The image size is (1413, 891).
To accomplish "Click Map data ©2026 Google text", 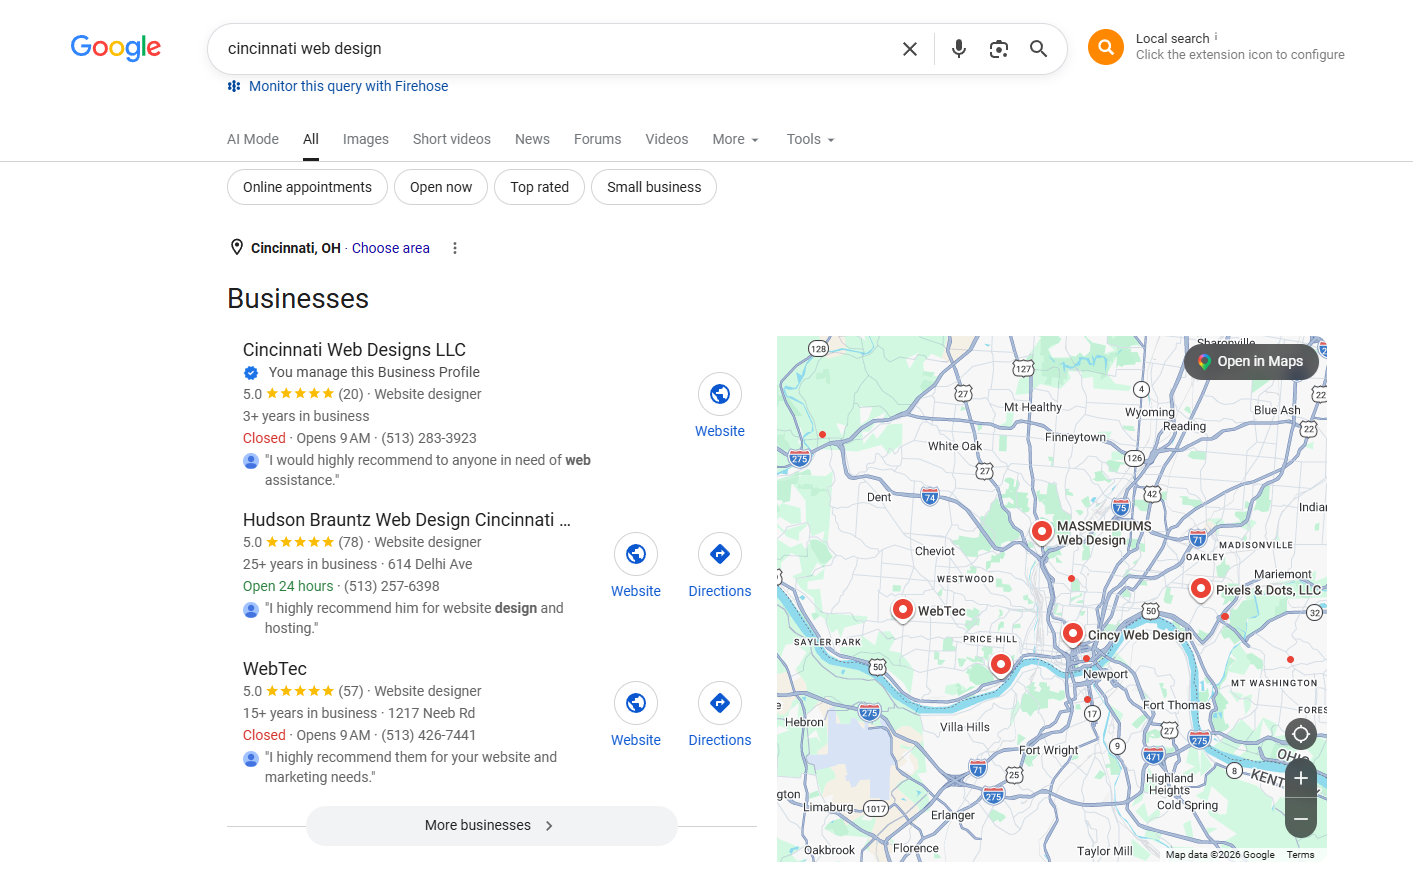I will click(1220, 855).
